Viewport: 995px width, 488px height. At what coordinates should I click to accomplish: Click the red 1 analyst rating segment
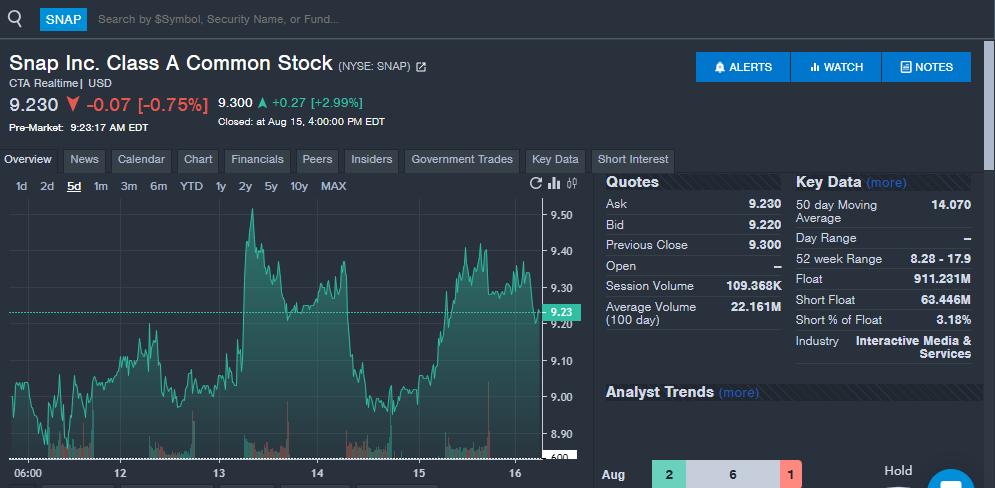click(791, 474)
